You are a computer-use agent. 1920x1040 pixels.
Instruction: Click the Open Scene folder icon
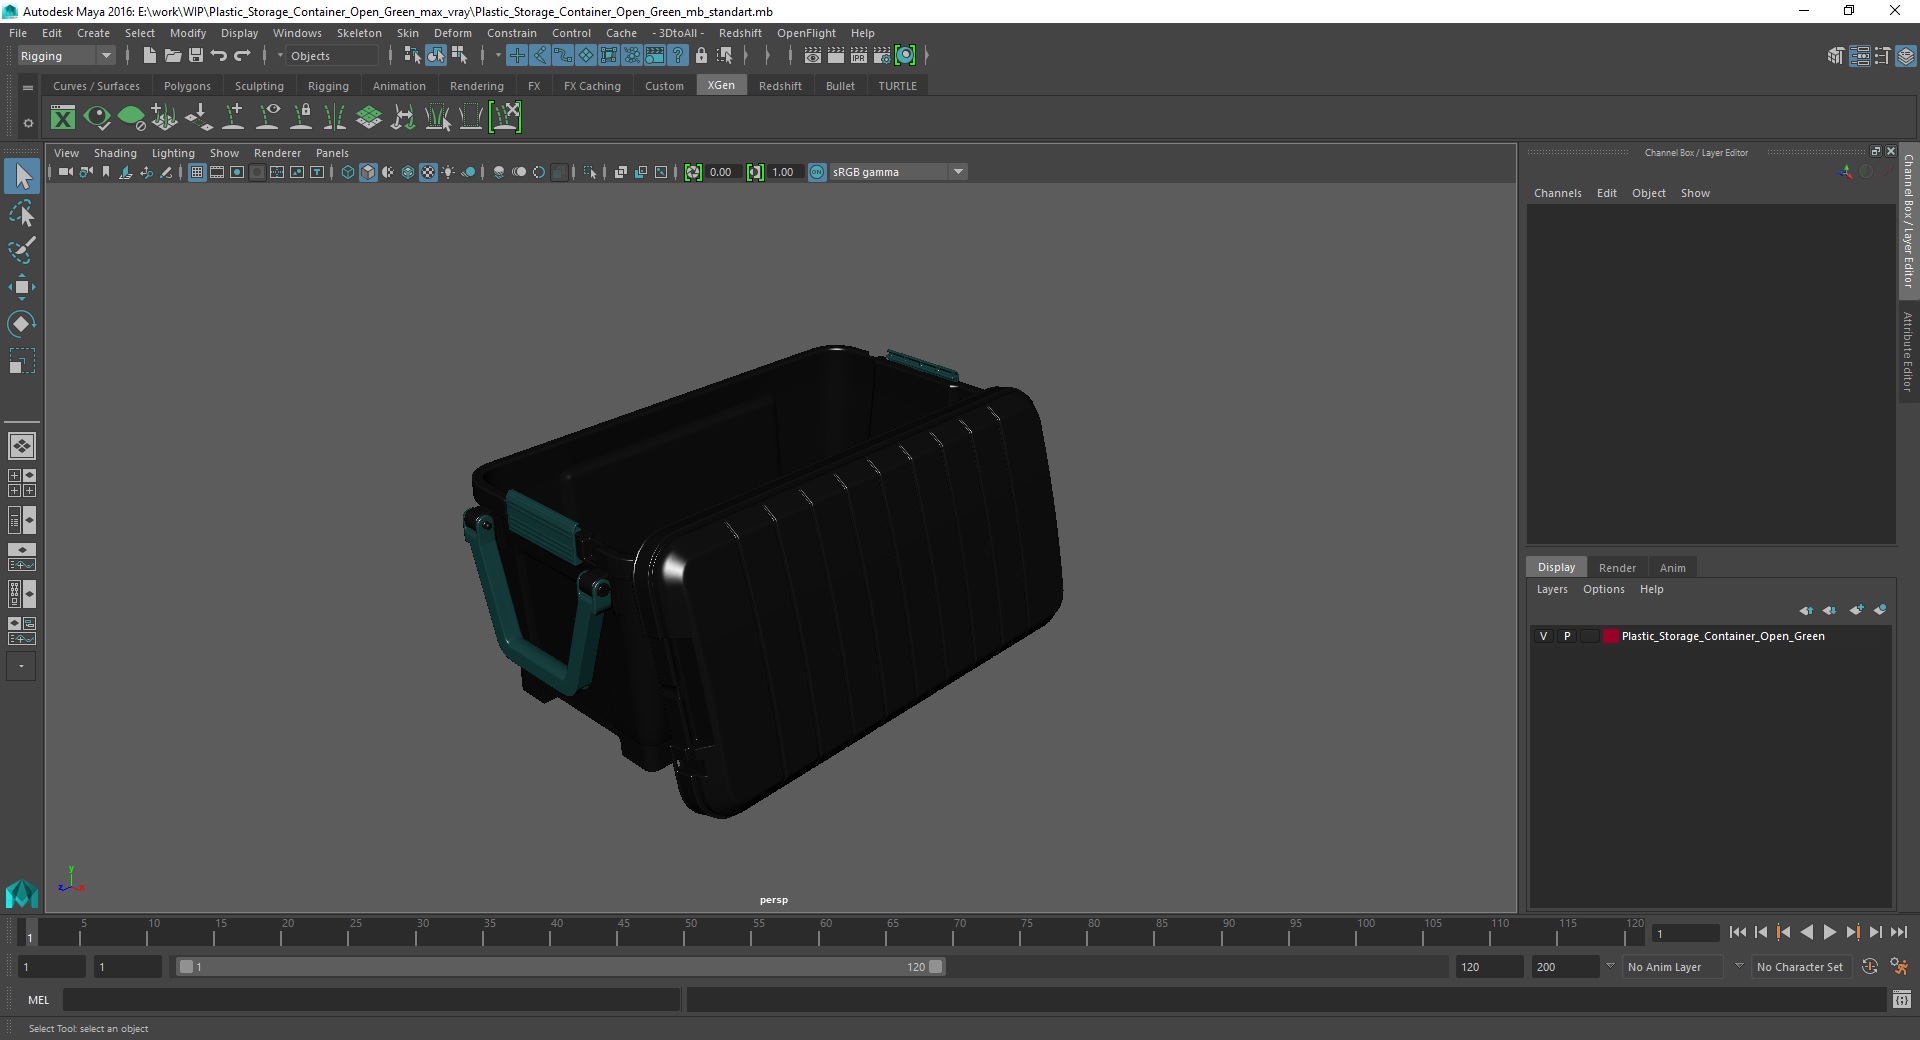[172, 56]
